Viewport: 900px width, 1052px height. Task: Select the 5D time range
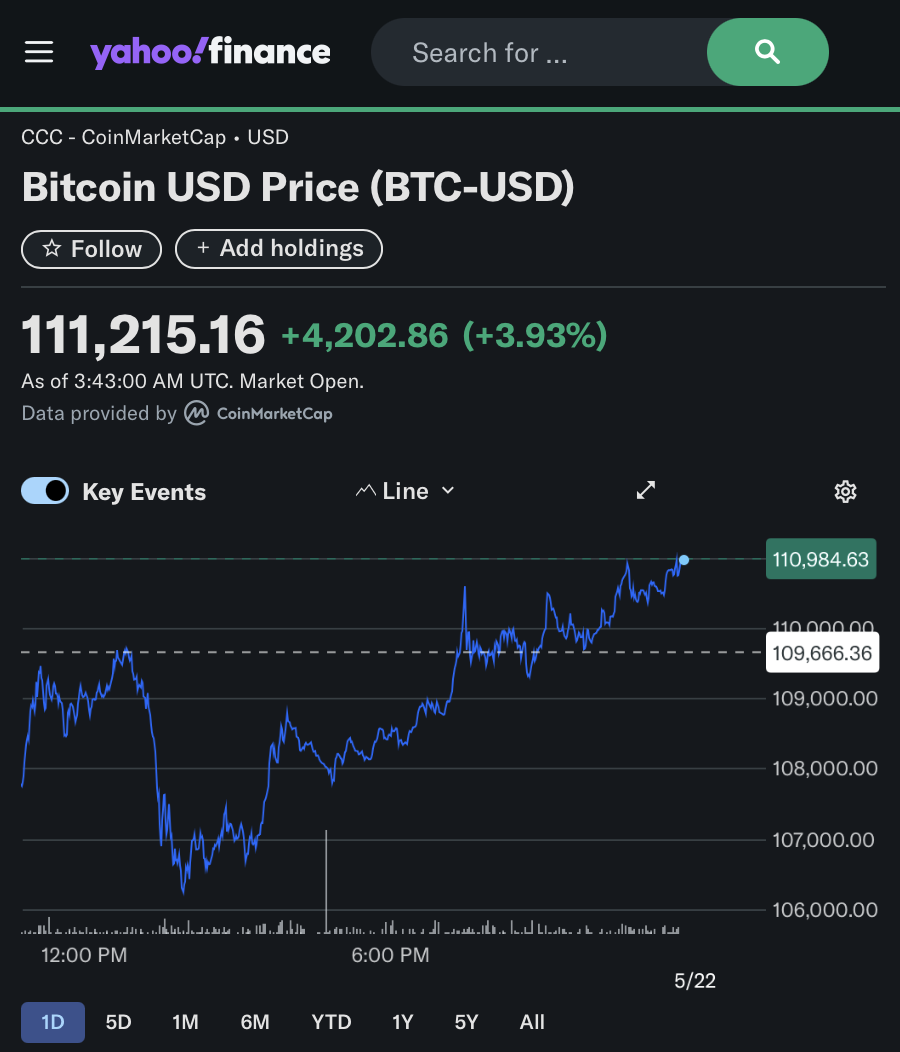(119, 1022)
